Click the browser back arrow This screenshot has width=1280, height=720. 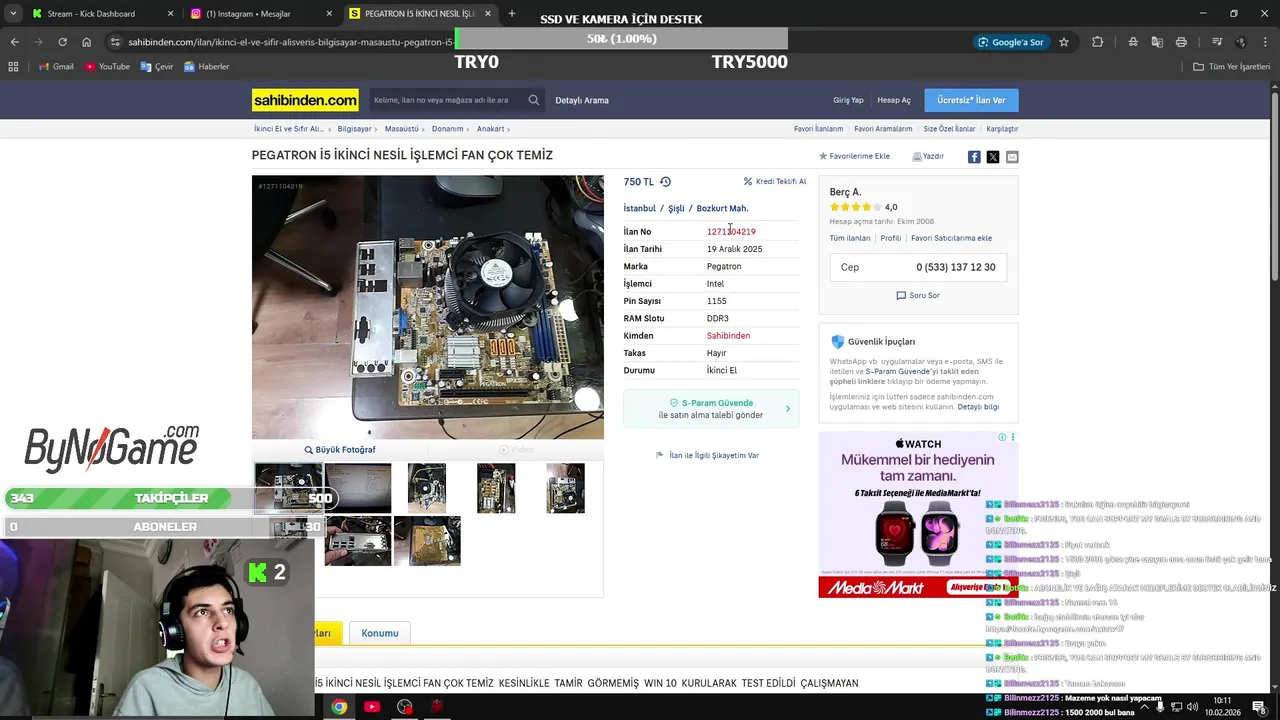tap(14, 42)
